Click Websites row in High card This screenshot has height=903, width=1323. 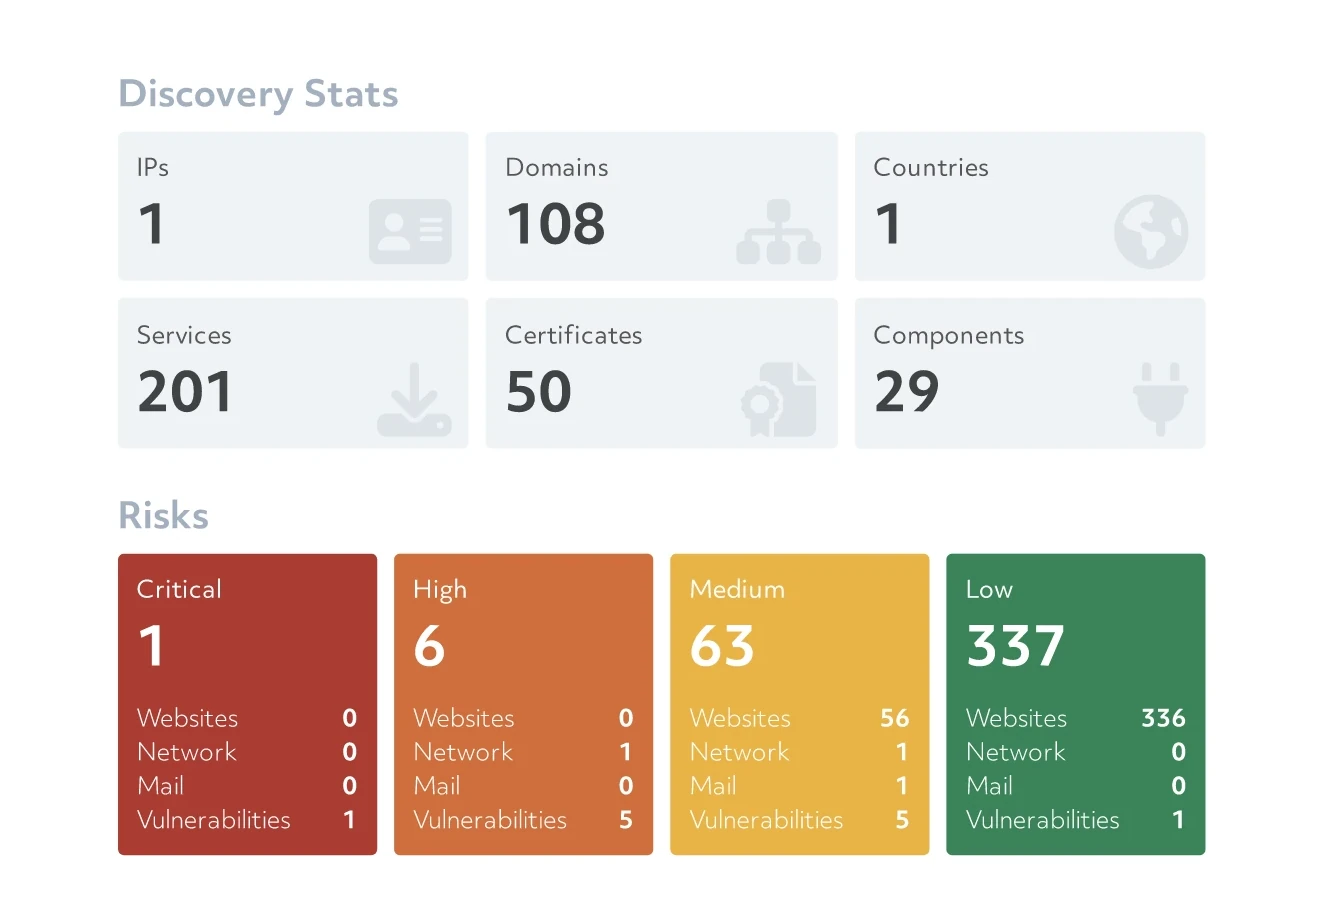[x=523, y=718]
